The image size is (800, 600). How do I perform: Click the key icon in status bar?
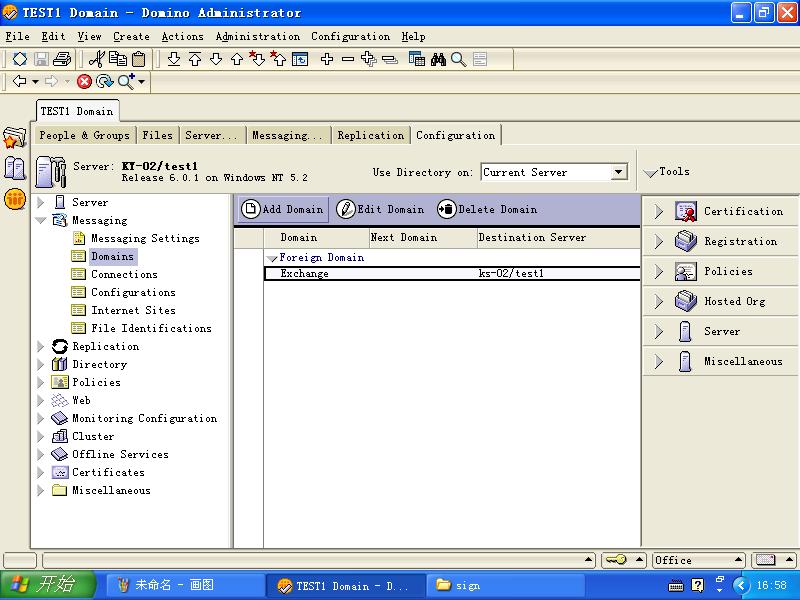(x=616, y=560)
